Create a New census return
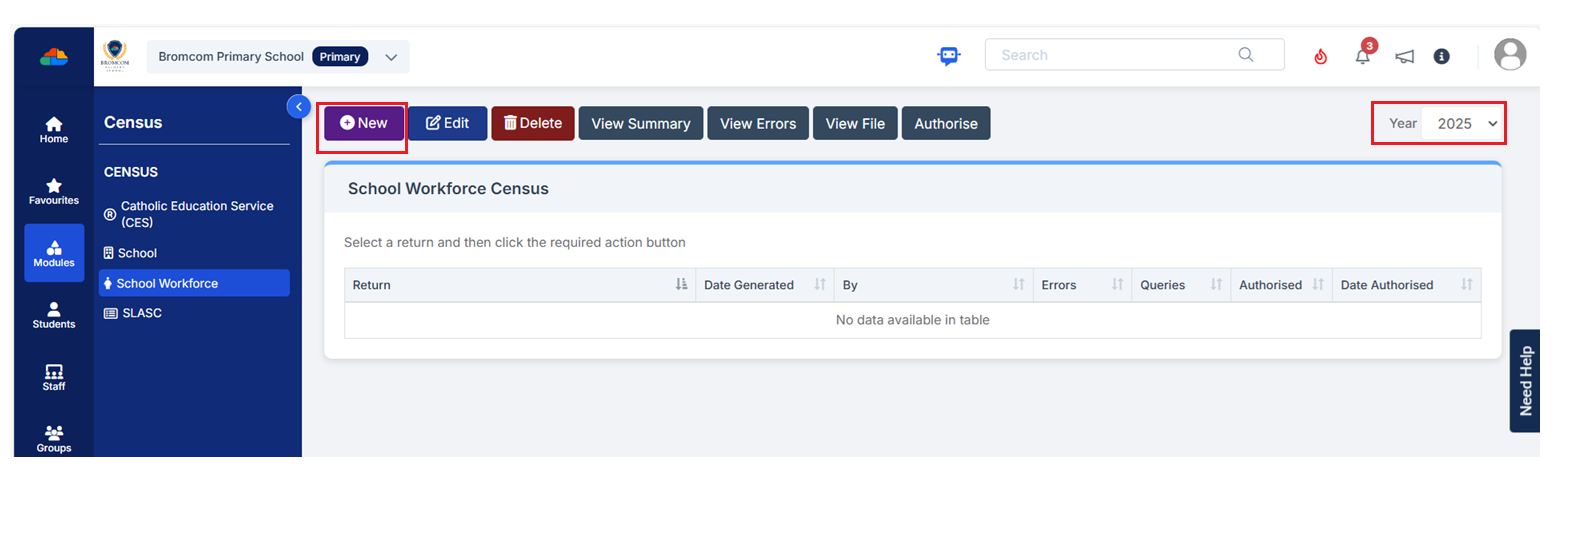 (363, 123)
